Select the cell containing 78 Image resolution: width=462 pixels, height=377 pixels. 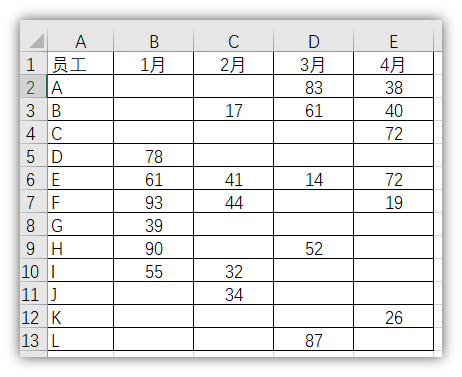154,156
